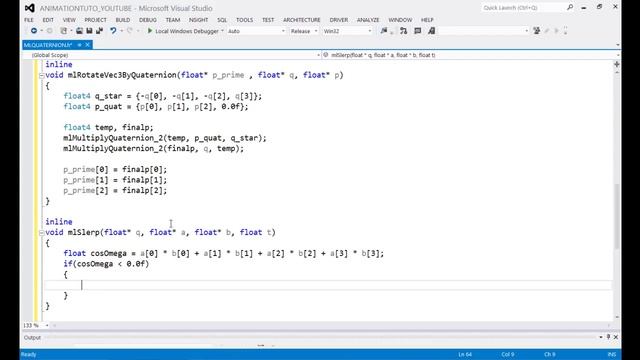640x360 pixels.
Task: Open the VIEW menu
Action: (69, 20)
